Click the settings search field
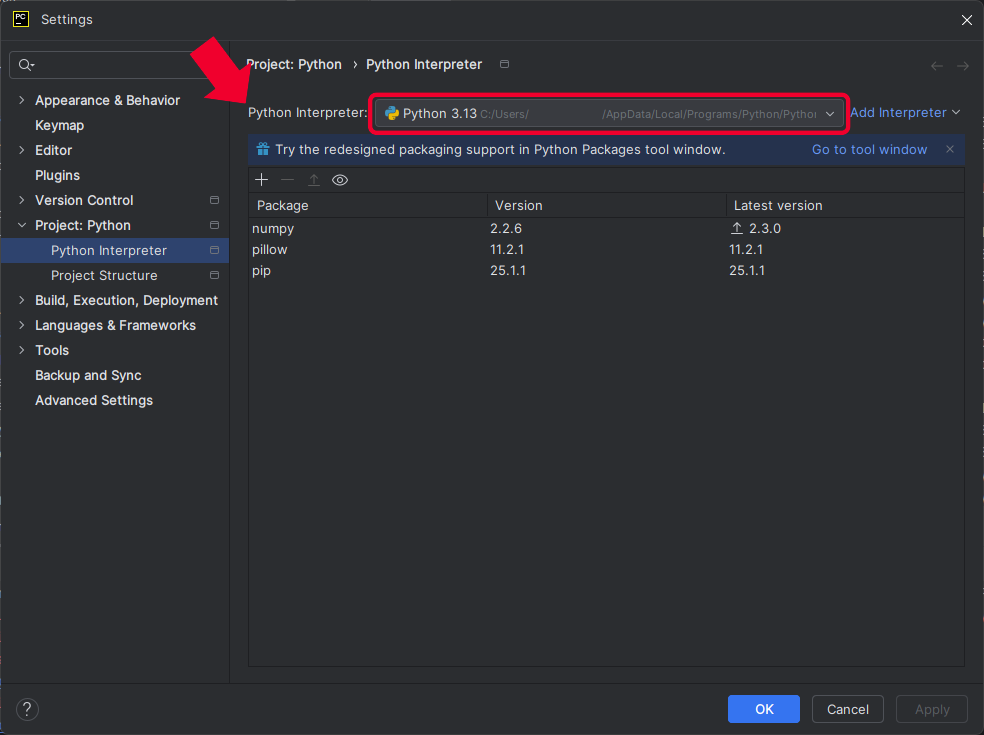 tap(120, 65)
